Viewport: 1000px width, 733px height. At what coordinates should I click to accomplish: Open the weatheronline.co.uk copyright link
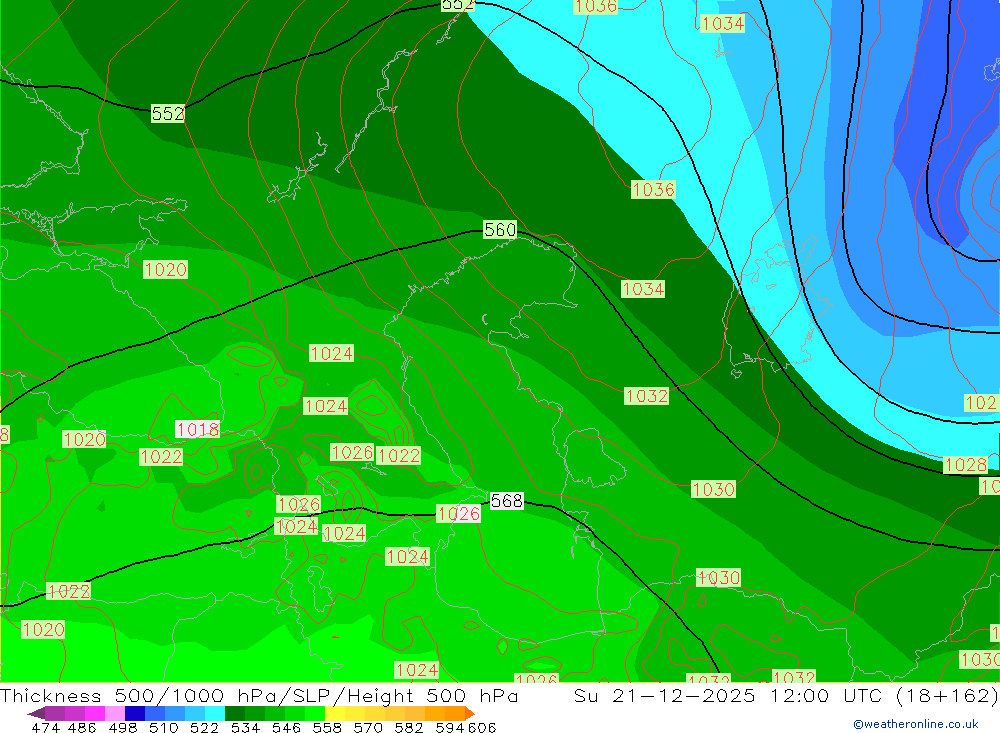[916, 724]
